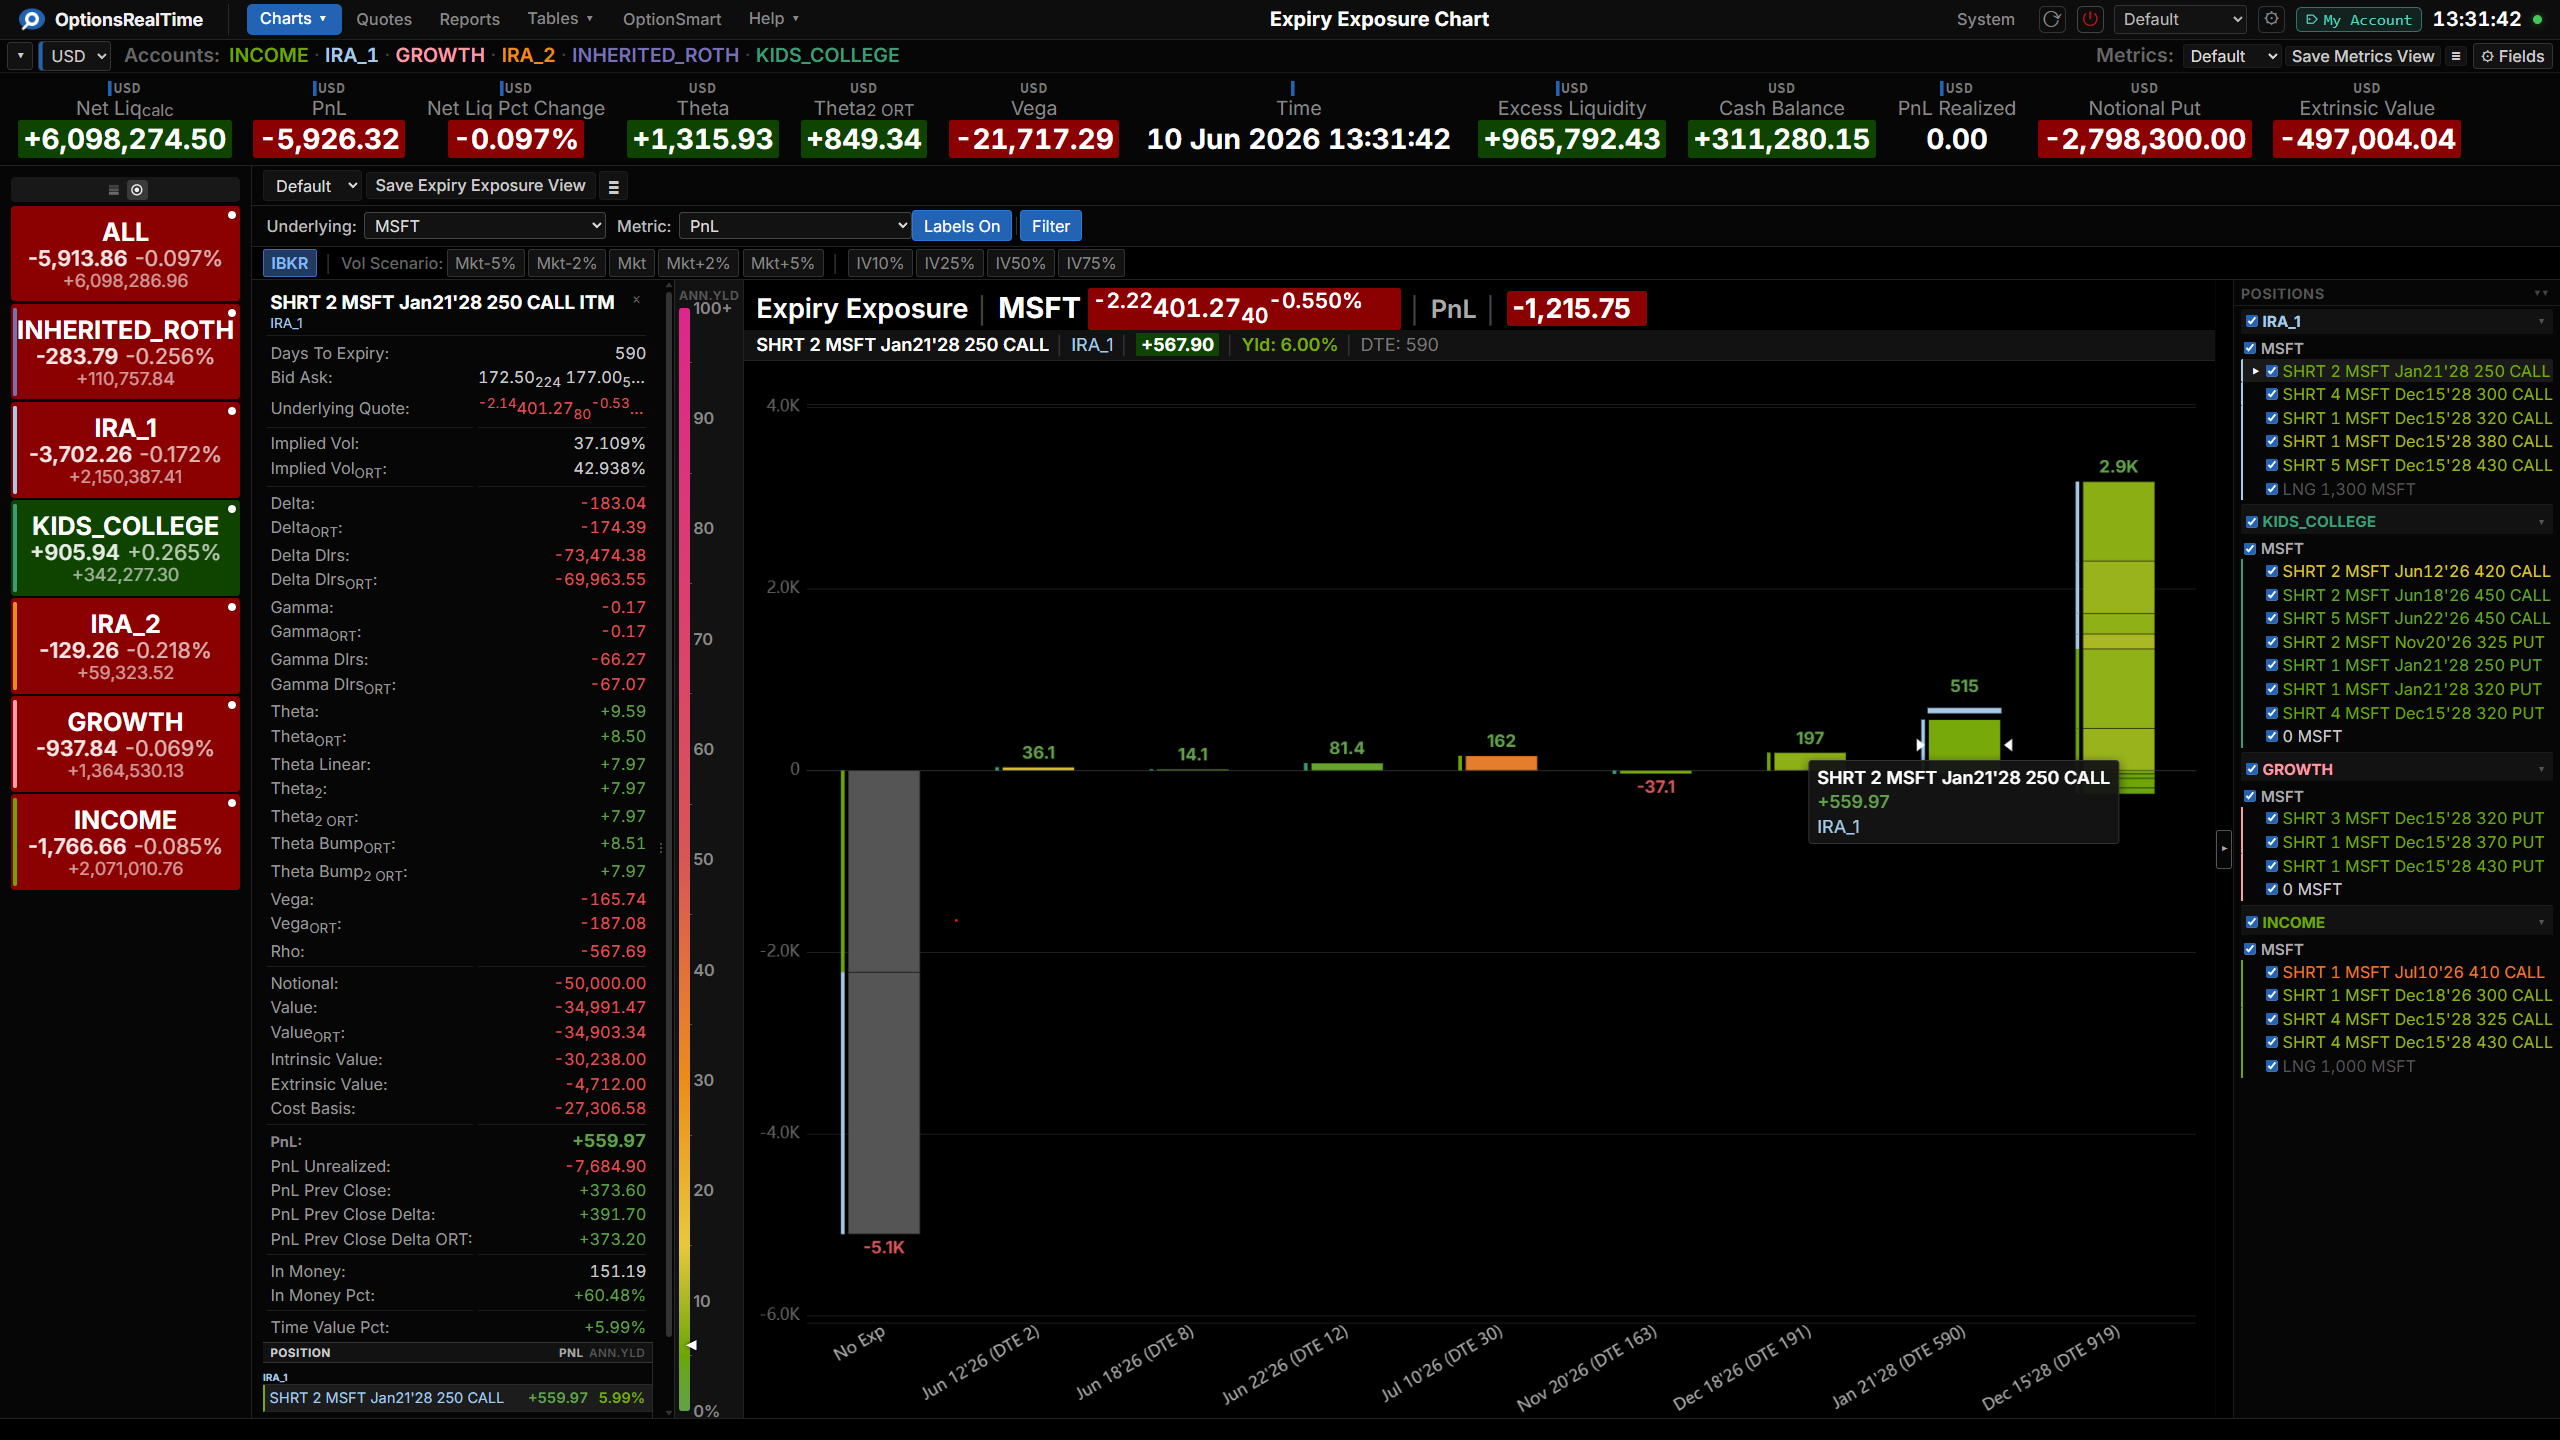Select the Mkt+5% volatility scenario
This screenshot has height=1440, width=2560.
click(x=783, y=263)
